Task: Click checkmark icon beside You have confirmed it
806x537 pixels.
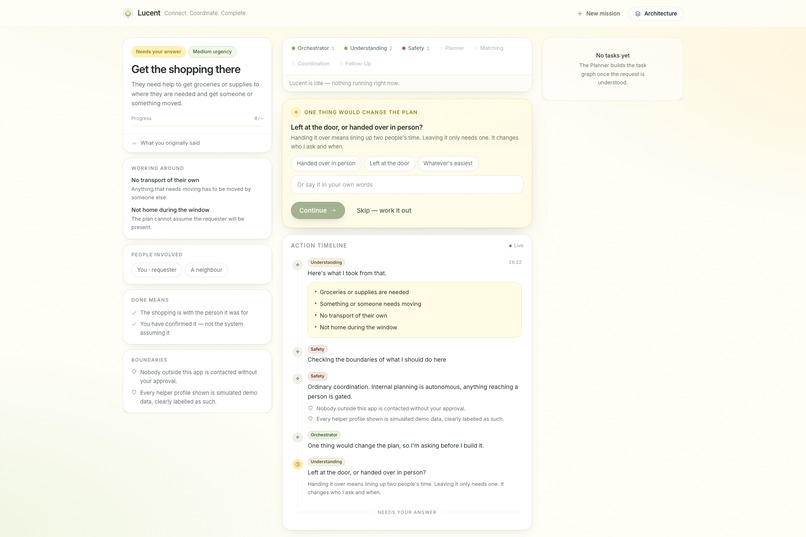Action: (134, 324)
